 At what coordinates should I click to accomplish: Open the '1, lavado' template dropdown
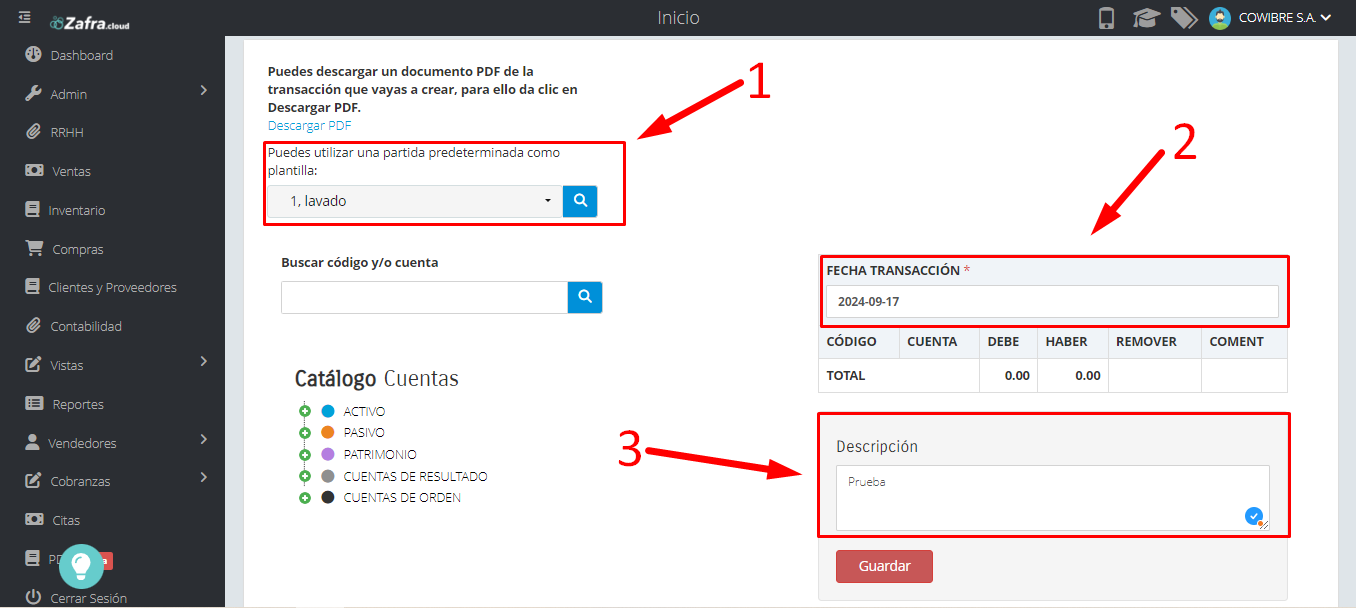414,201
